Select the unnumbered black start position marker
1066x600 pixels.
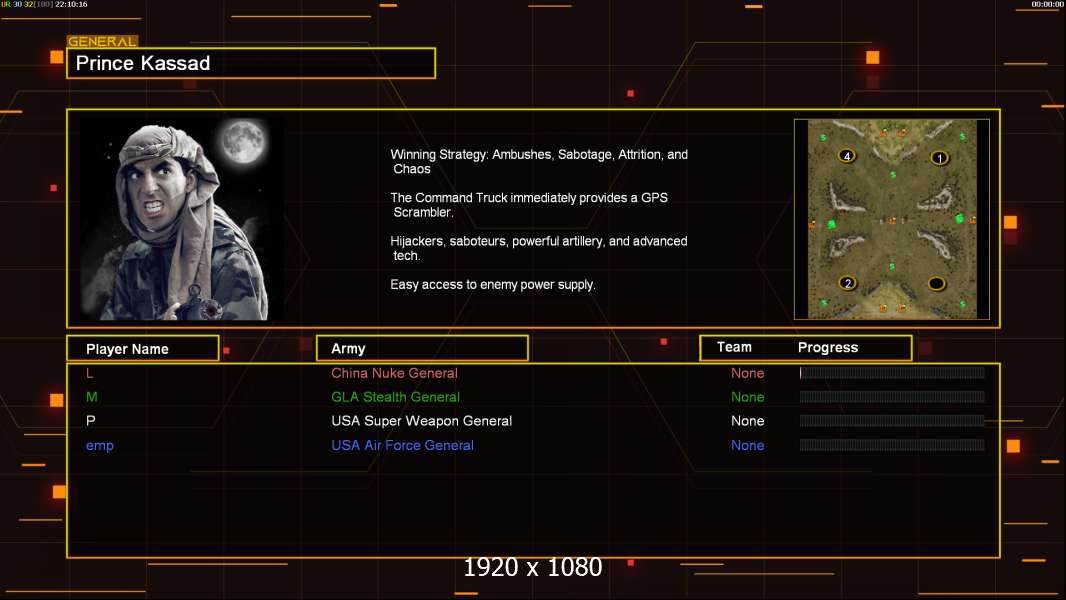[936, 283]
